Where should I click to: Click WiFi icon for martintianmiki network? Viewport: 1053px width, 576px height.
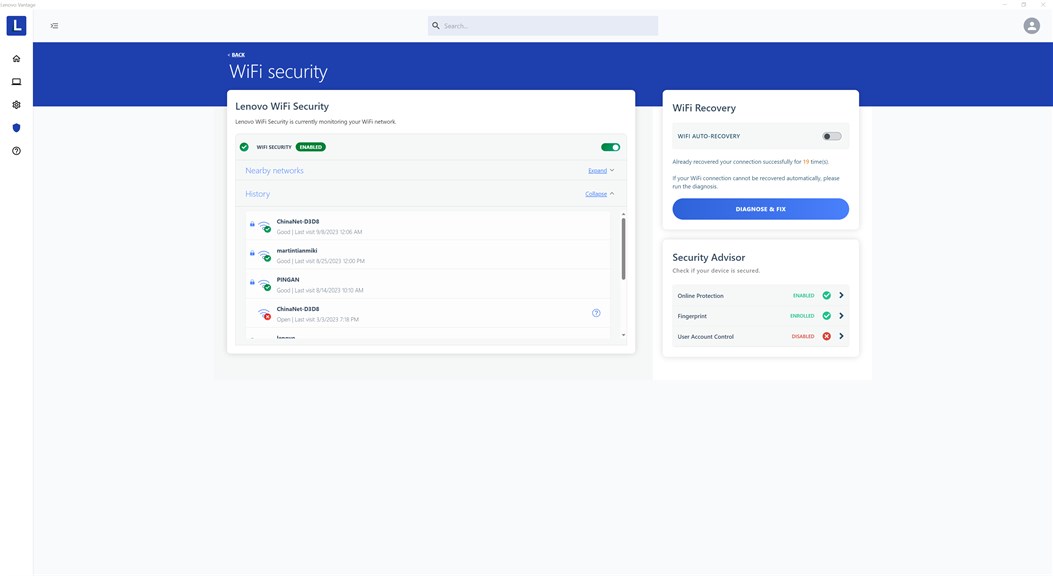[x=265, y=255]
